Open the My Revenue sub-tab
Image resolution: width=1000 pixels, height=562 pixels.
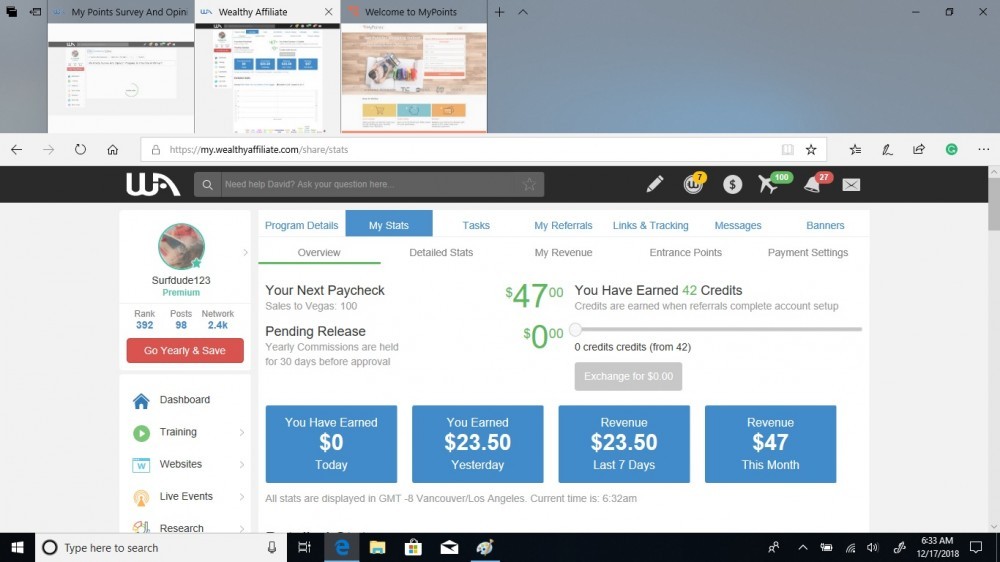pos(563,253)
